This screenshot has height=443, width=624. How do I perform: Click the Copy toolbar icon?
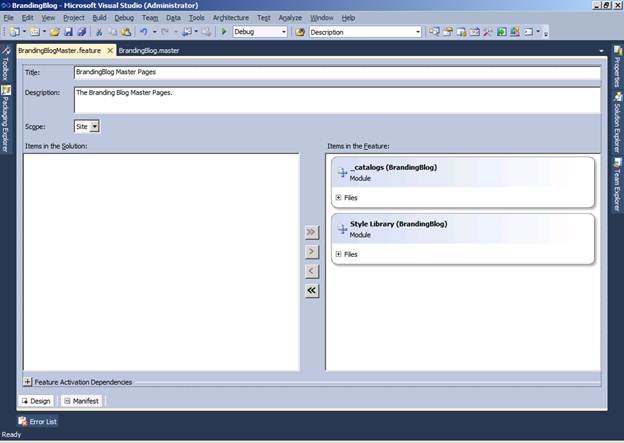113,32
